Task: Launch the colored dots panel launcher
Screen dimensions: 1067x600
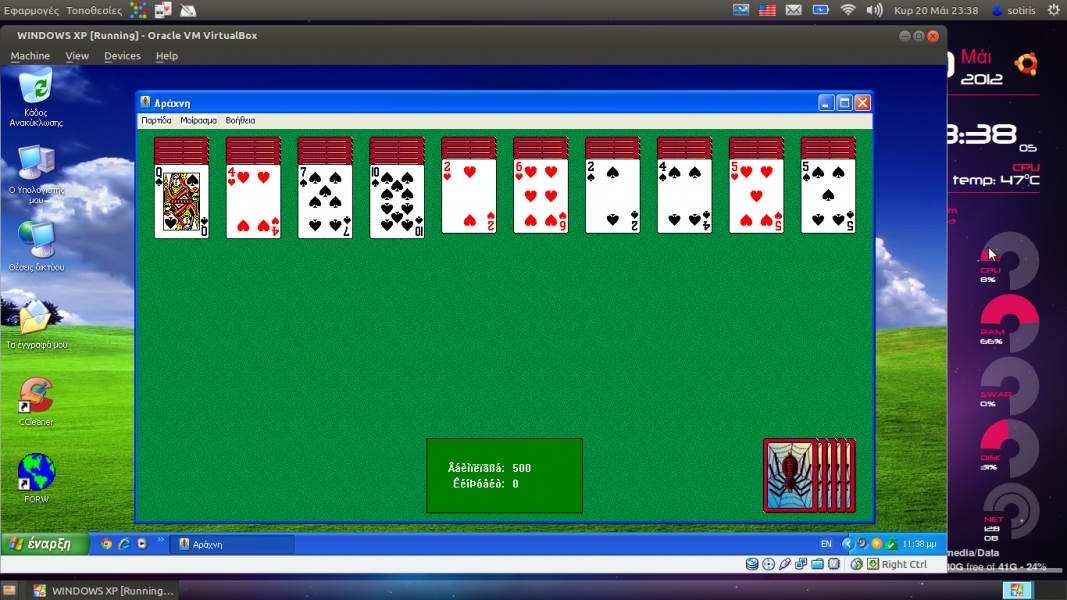Action: [138, 10]
